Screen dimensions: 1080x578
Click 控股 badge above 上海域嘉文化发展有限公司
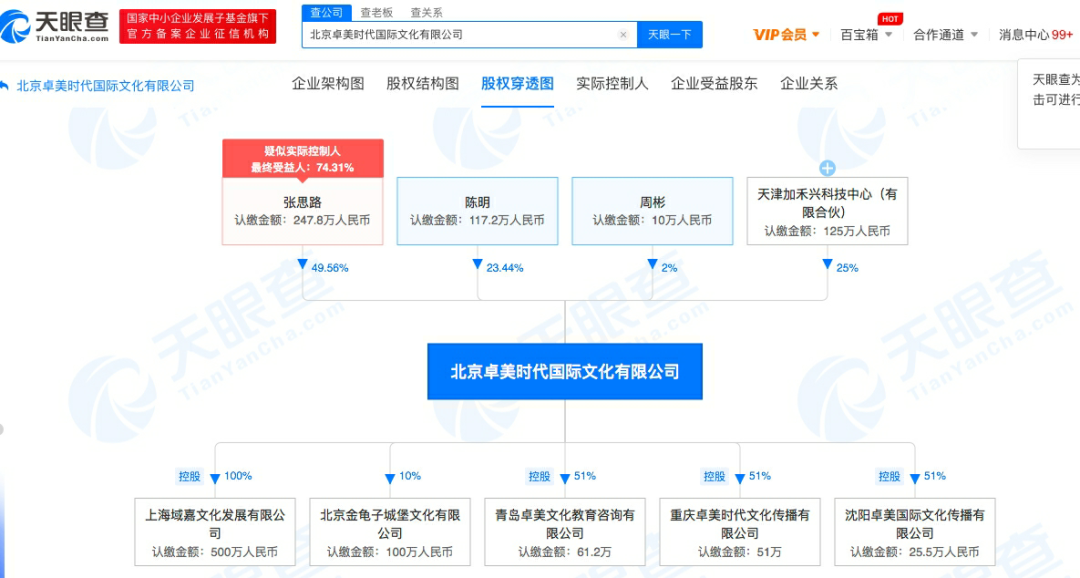[189, 477]
